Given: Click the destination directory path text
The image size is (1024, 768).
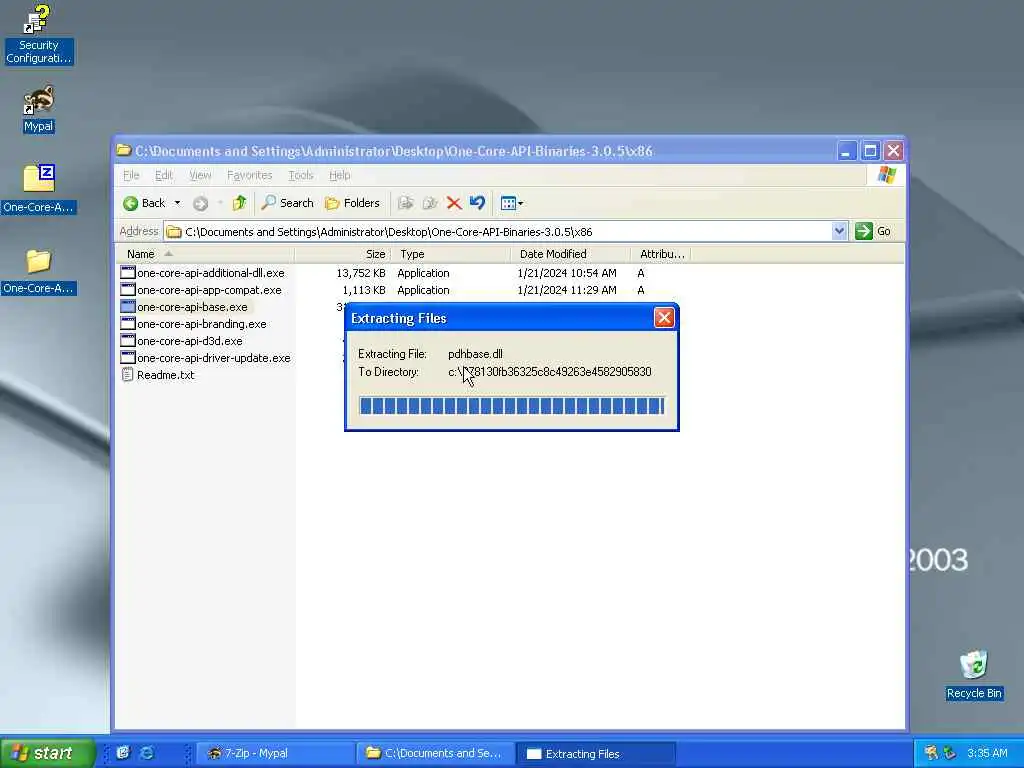Looking at the screenshot, I should tap(550, 372).
